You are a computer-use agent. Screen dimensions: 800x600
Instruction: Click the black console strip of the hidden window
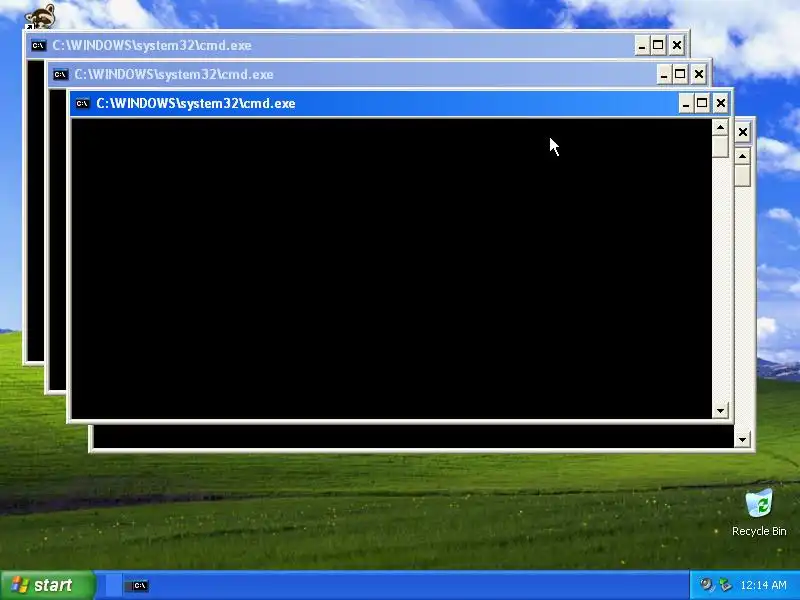413,436
